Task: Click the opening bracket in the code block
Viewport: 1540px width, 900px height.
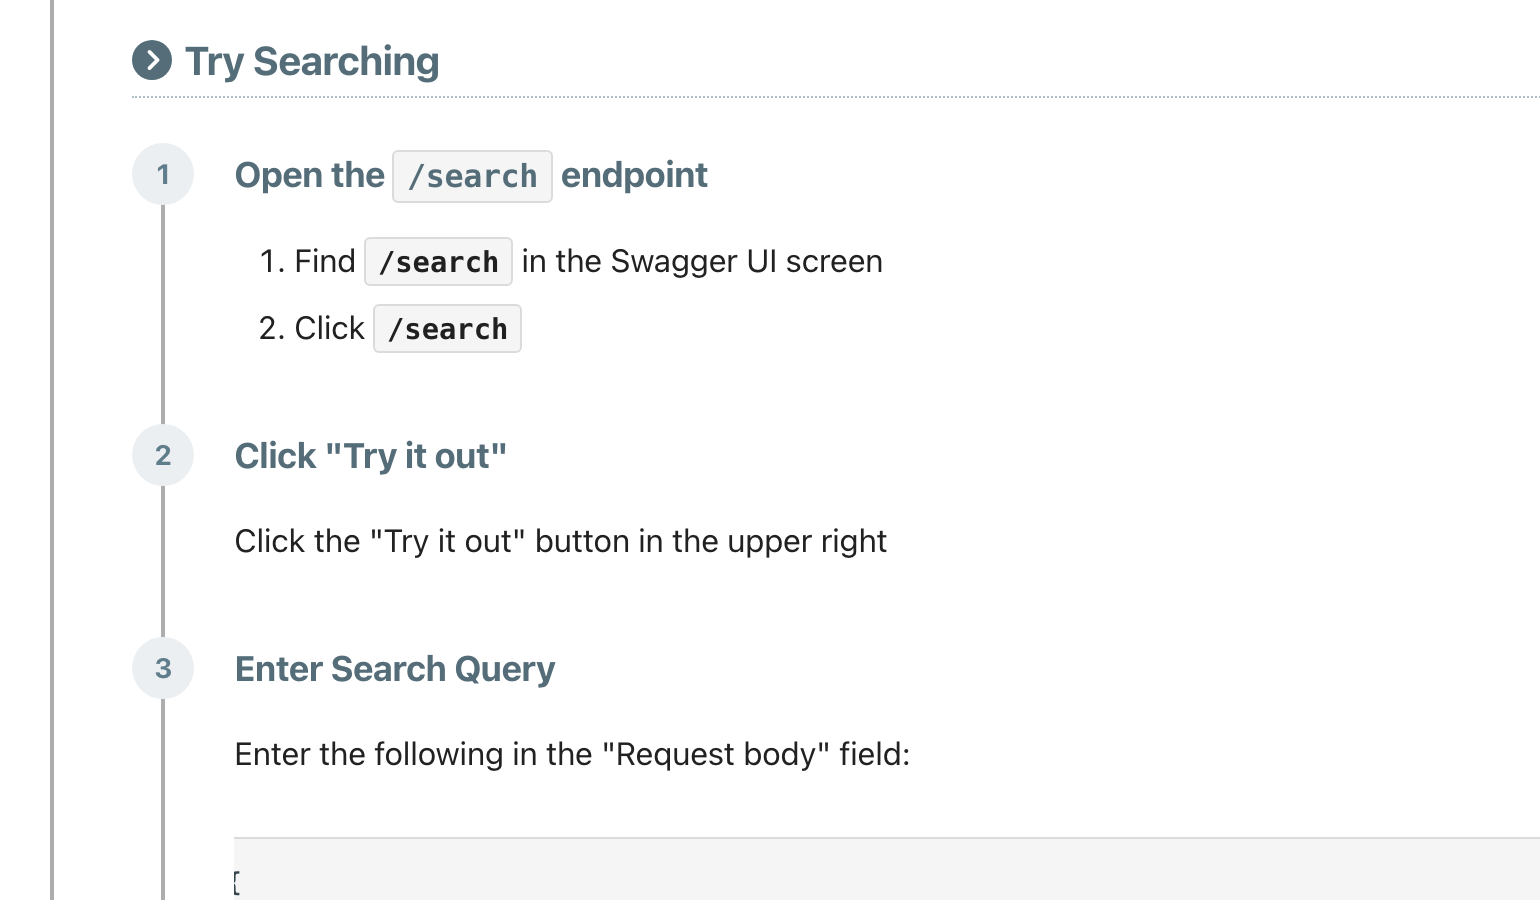Action: pyautogui.click(x=237, y=882)
